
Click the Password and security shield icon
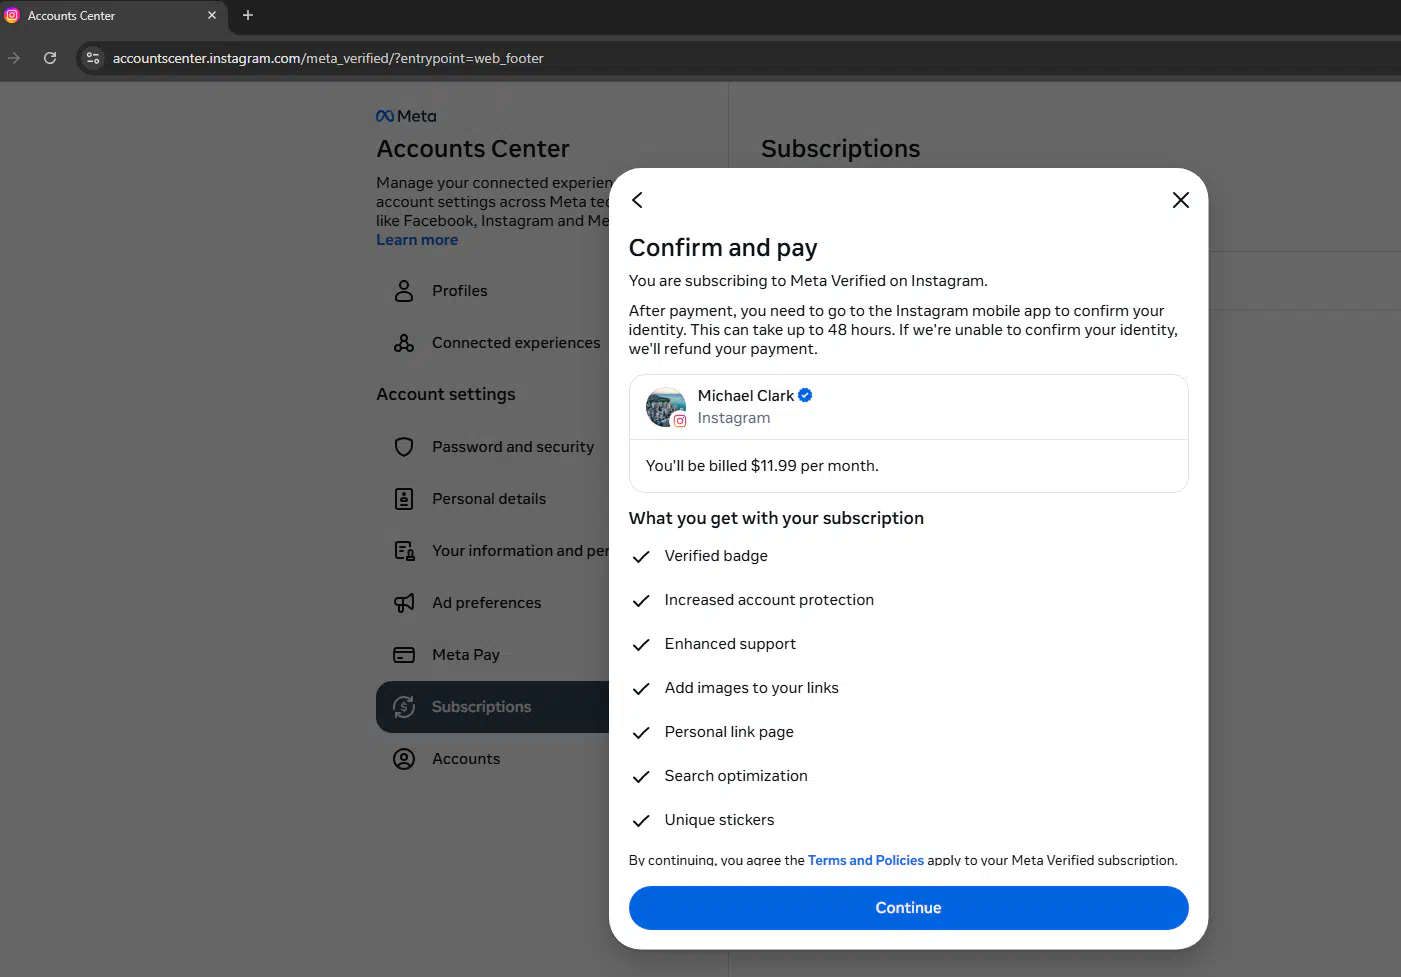[404, 447]
